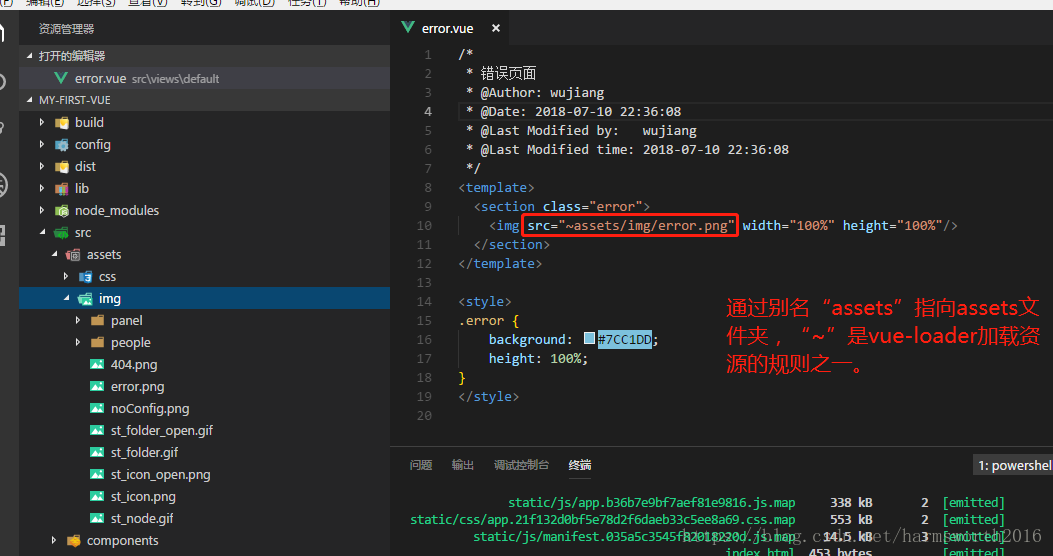The width and height of the screenshot is (1053, 556).
Task: Click the 资源管理器 explorer panel title
Action: [66, 29]
